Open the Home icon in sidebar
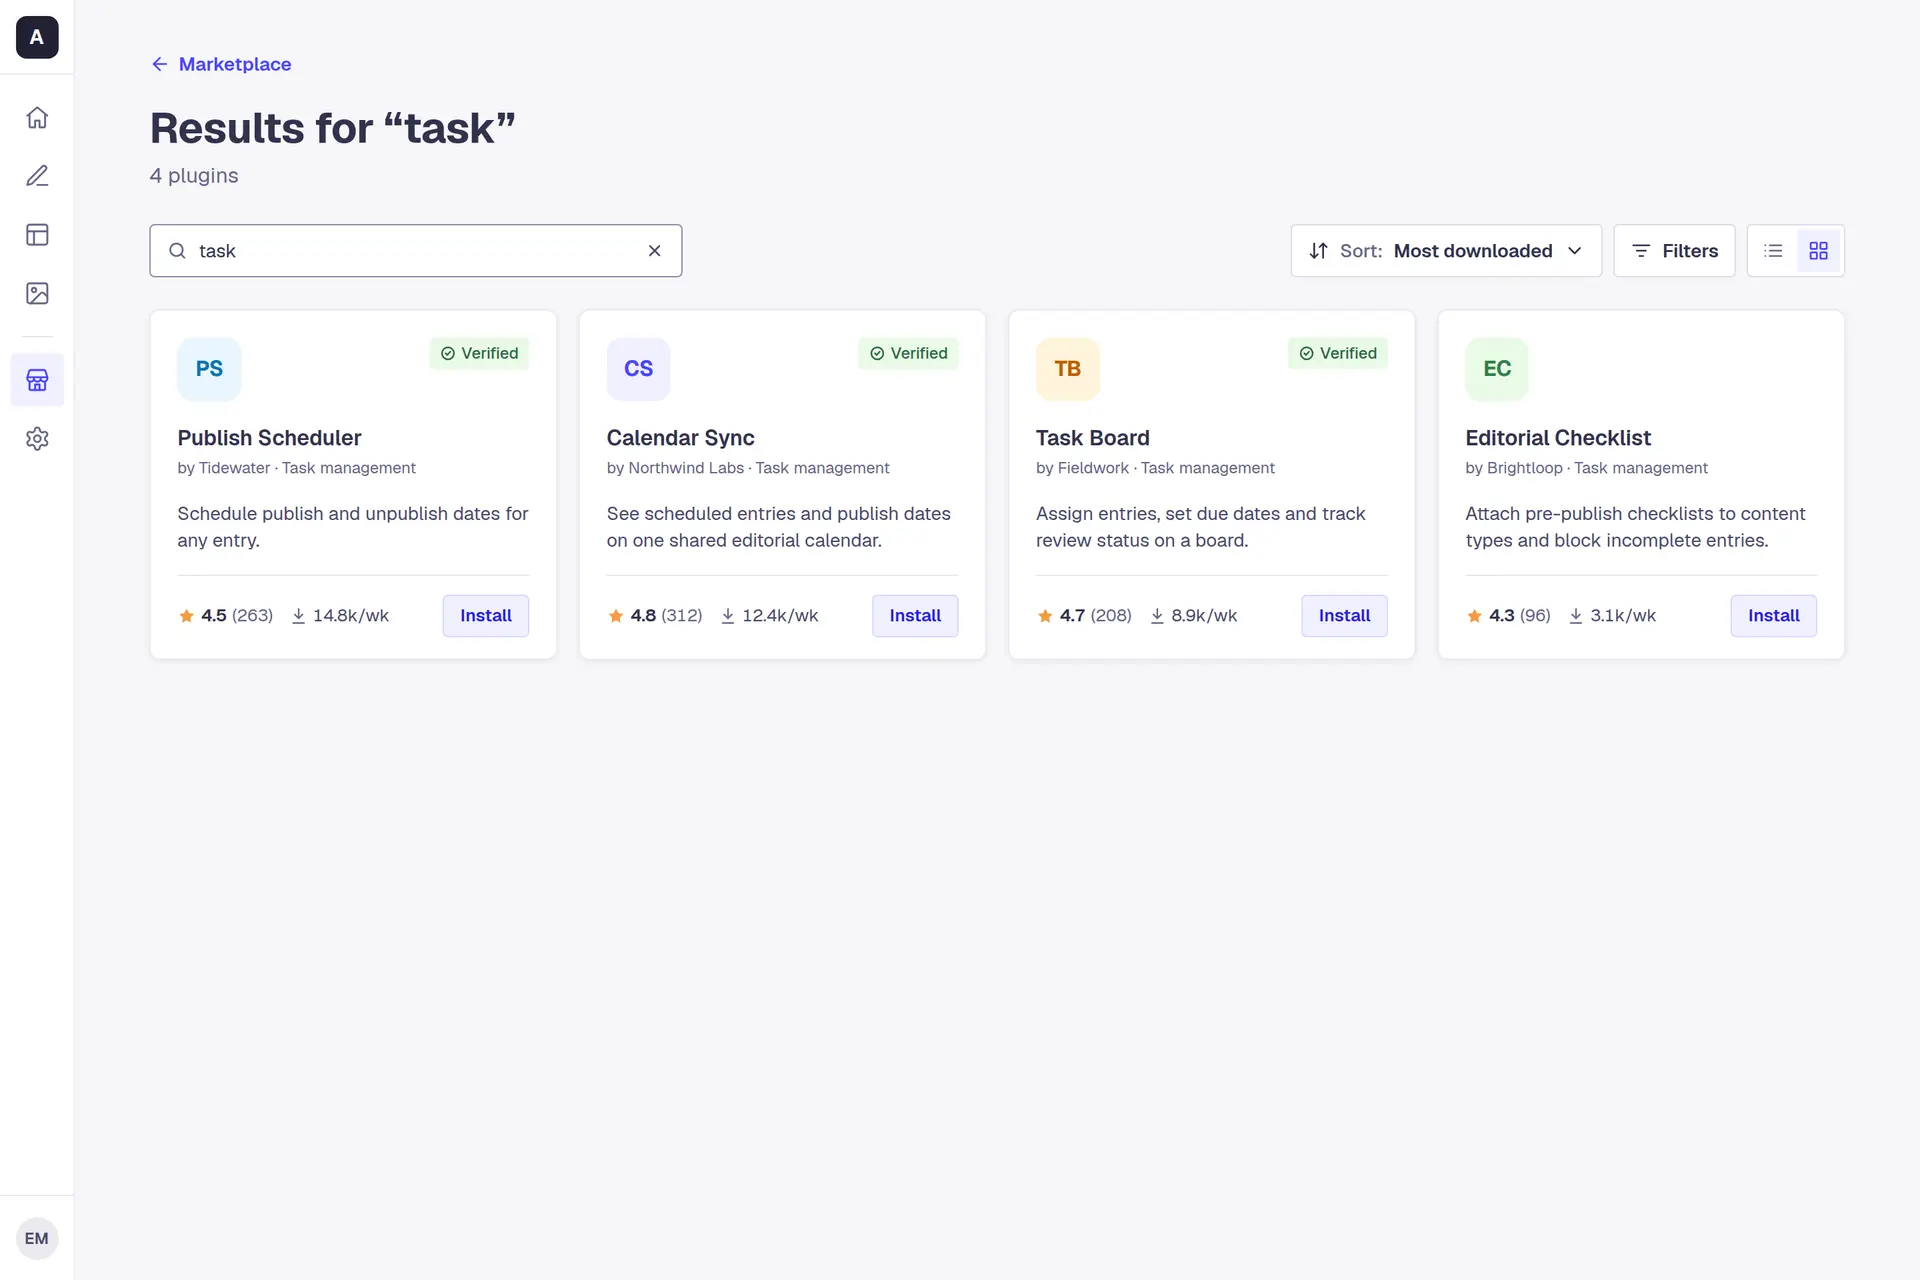Image resolution: width=1920 pixels, height=1280 pixels. 37,118
